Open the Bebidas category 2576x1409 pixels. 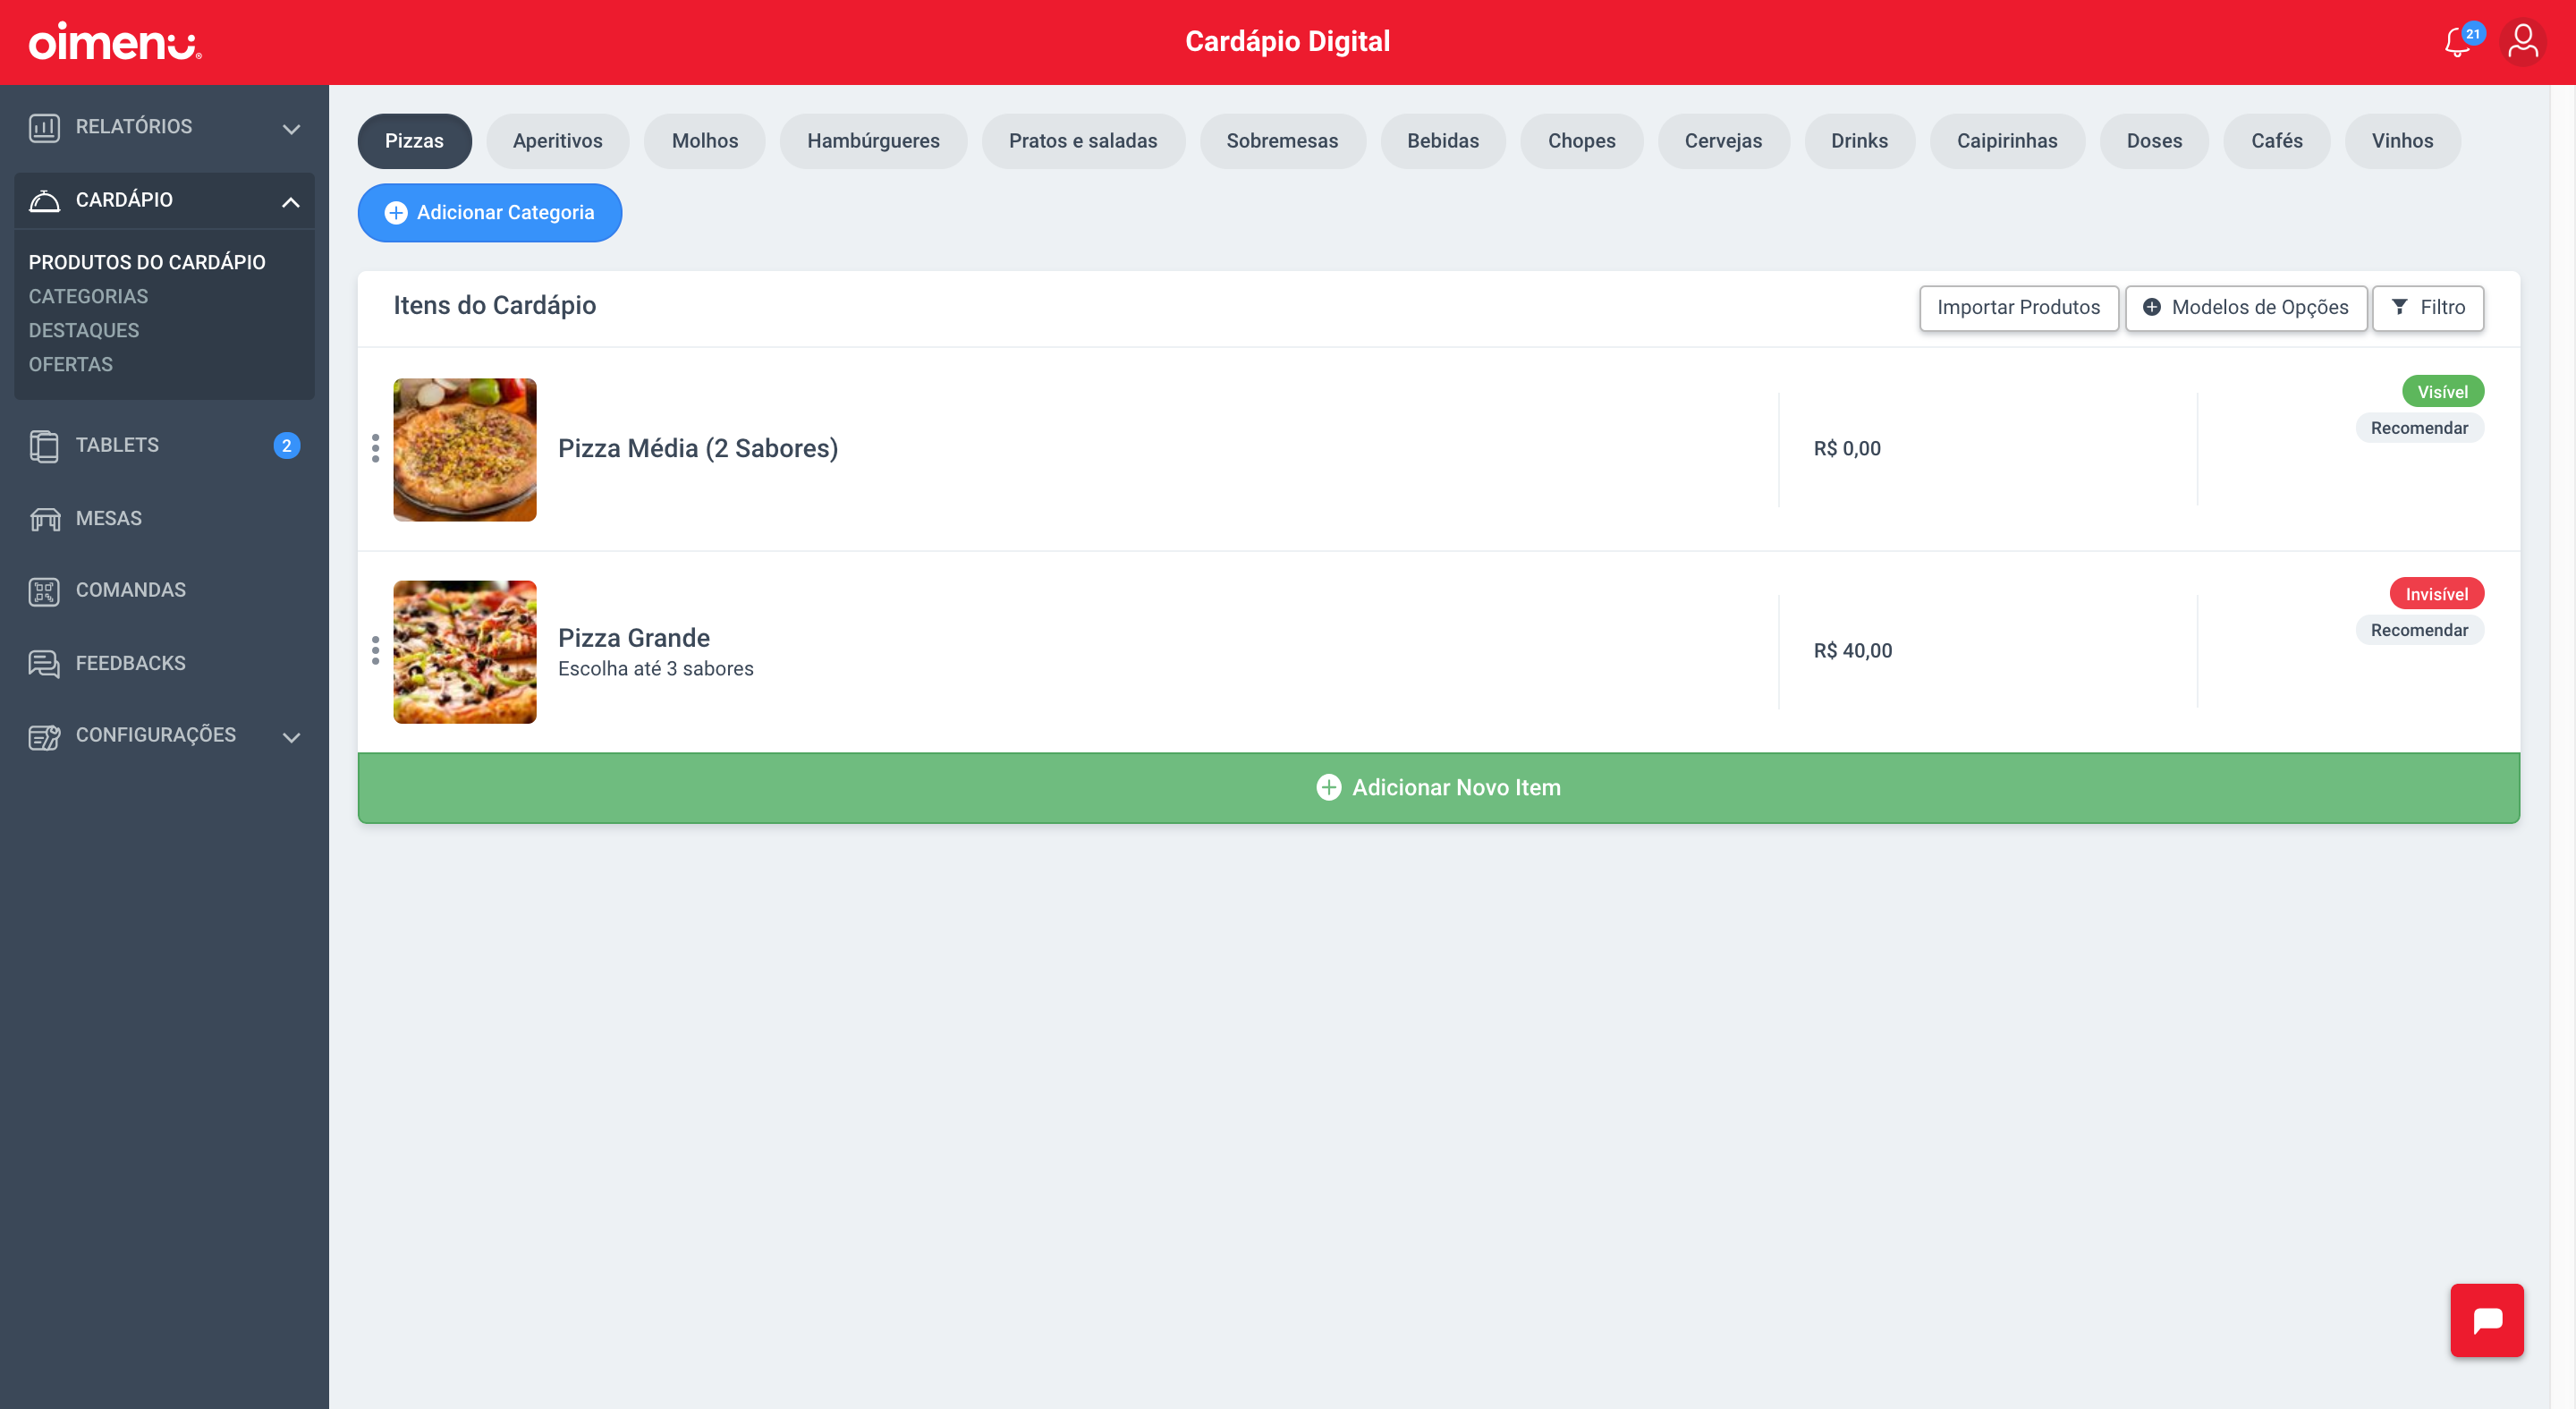(1442, 141)
